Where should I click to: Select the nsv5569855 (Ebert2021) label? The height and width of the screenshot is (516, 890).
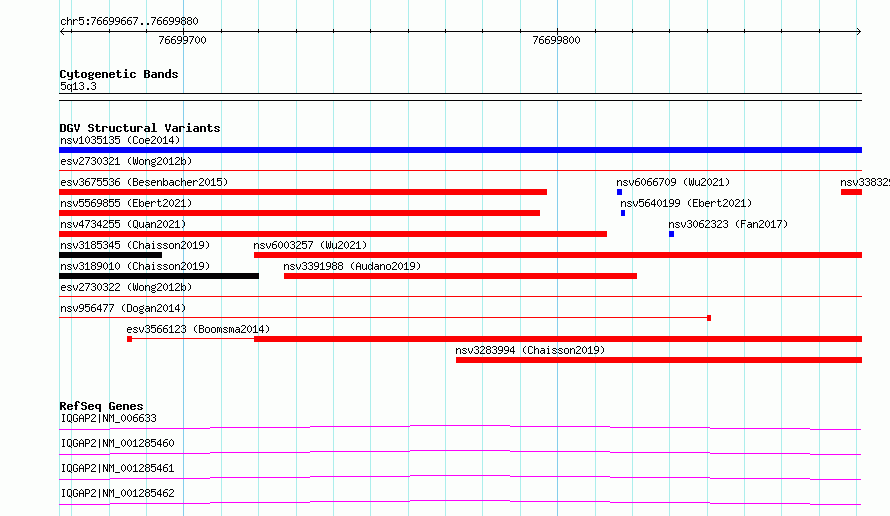pos(126,203)
